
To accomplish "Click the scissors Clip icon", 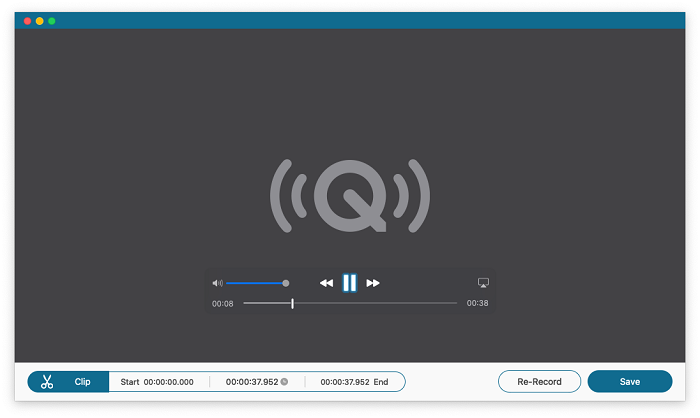I will pyautogui.click(x=47, y=382).
